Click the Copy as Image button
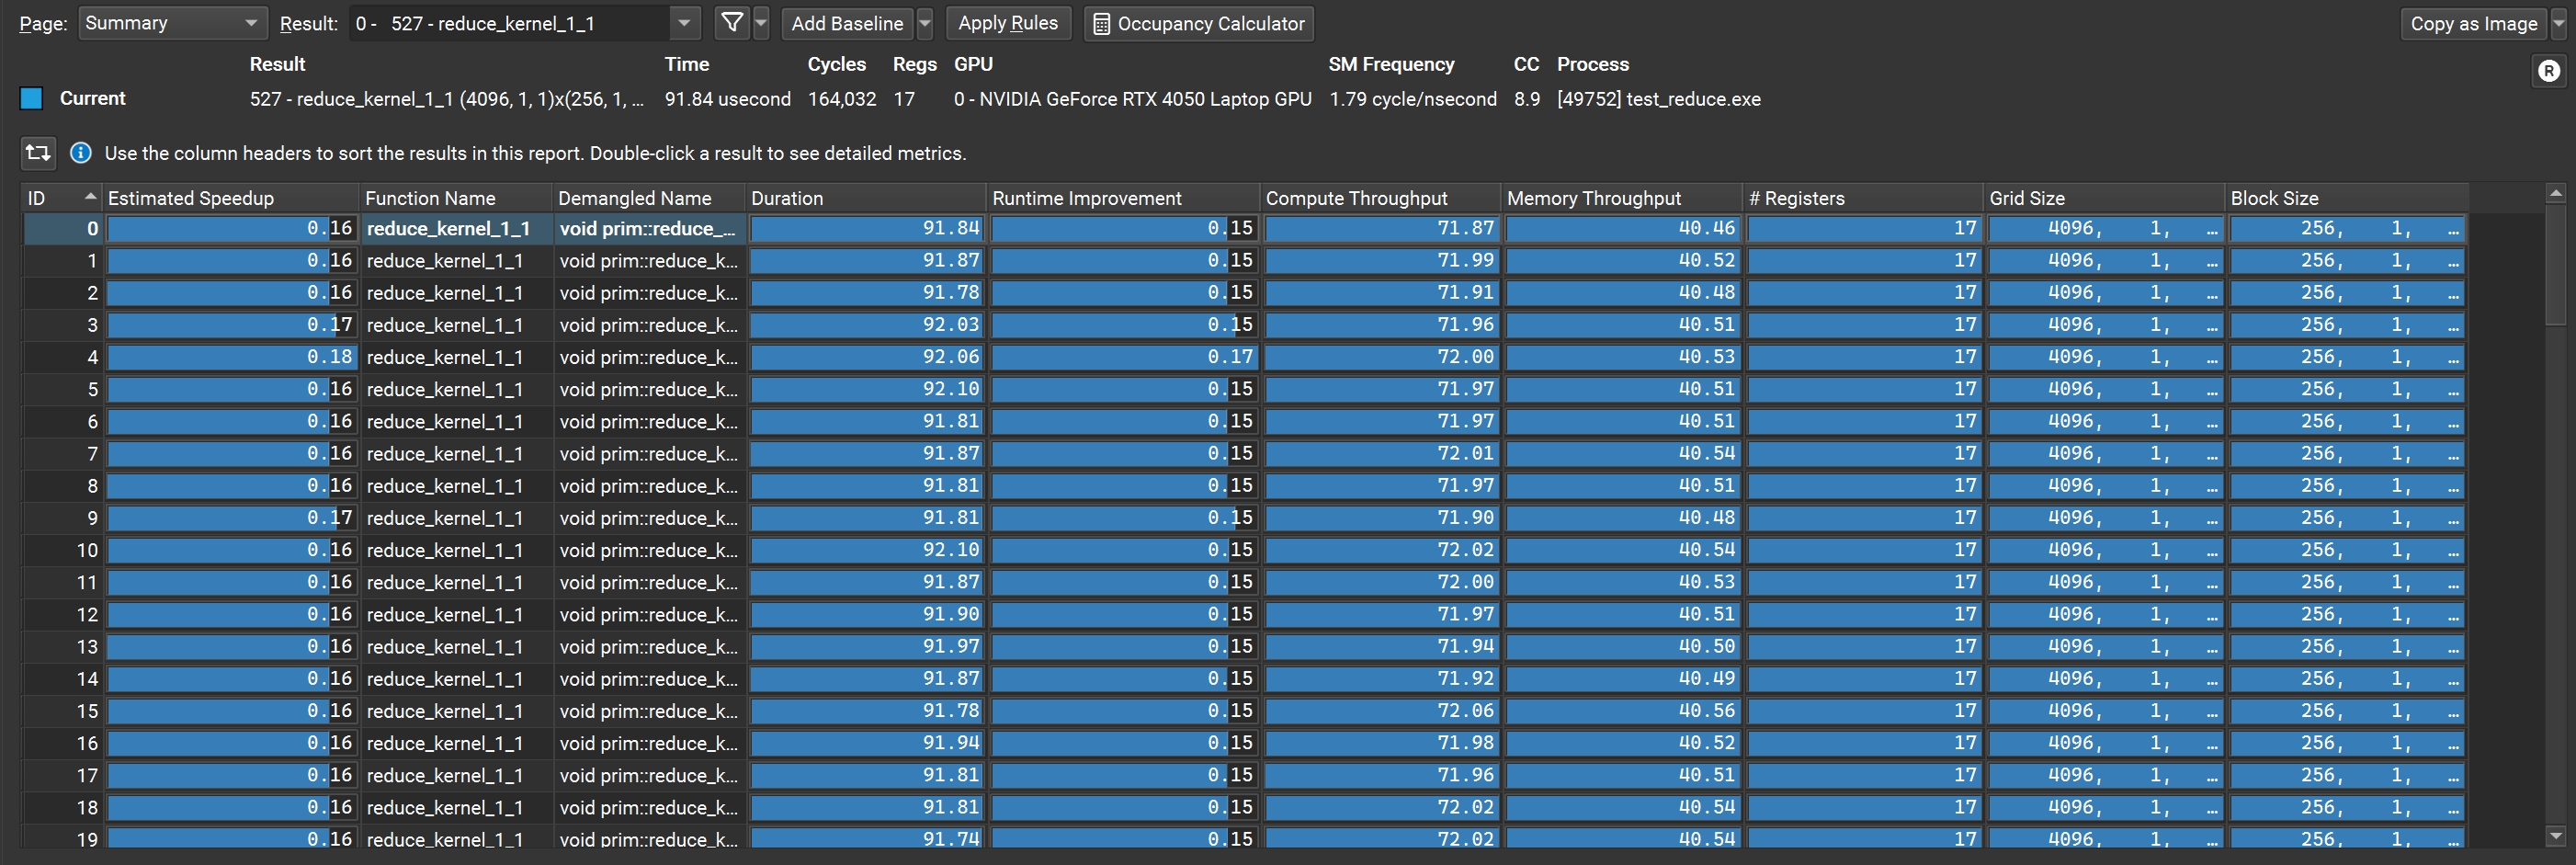The image size is (2576, 865). [2474, 23]
